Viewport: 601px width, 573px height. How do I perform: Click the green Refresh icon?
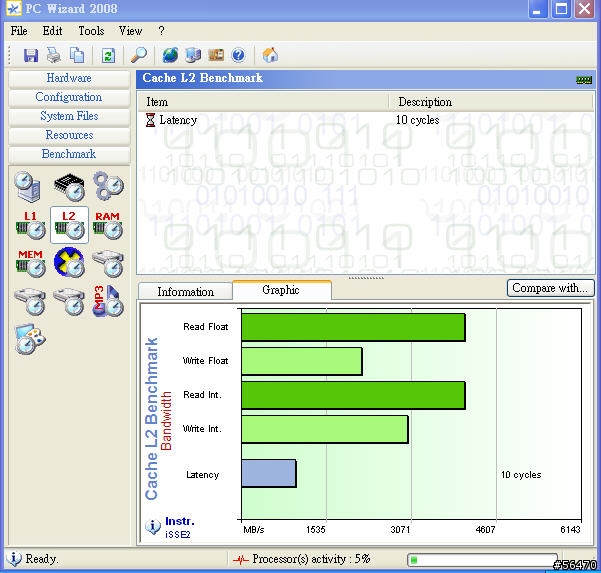108,56
